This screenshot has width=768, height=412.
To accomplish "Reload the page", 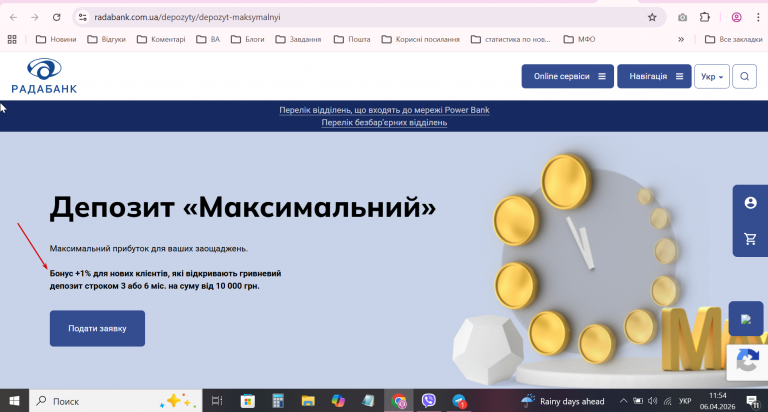I will point(56,17).
